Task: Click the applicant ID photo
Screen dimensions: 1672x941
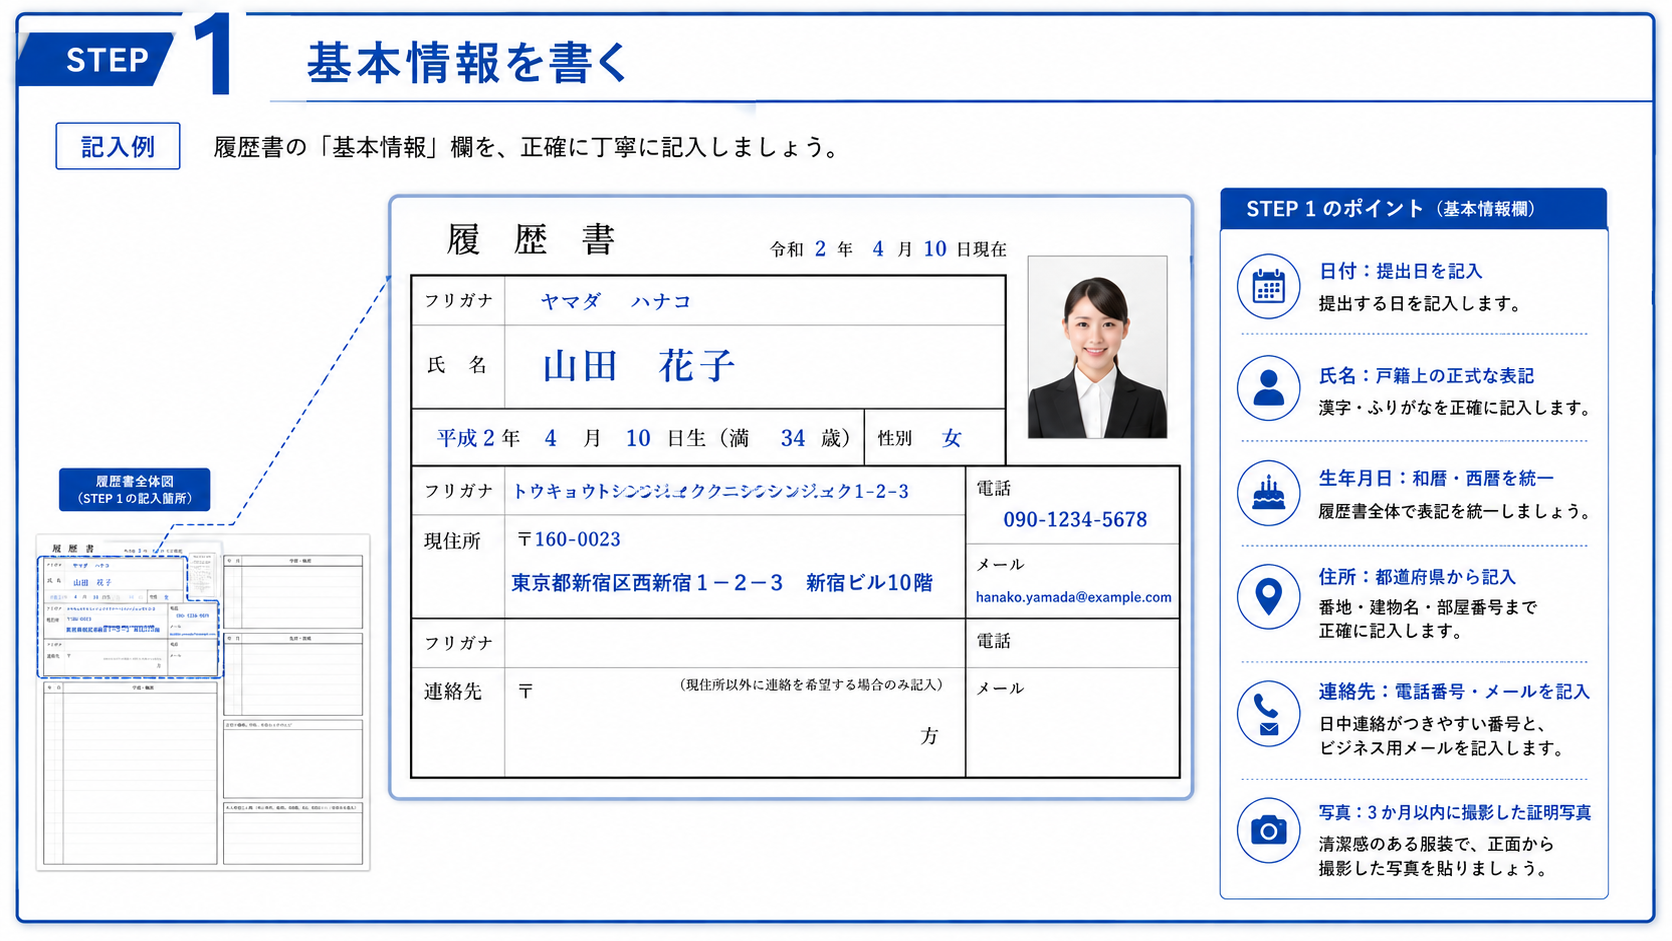Action: (x=1097, y=347)
